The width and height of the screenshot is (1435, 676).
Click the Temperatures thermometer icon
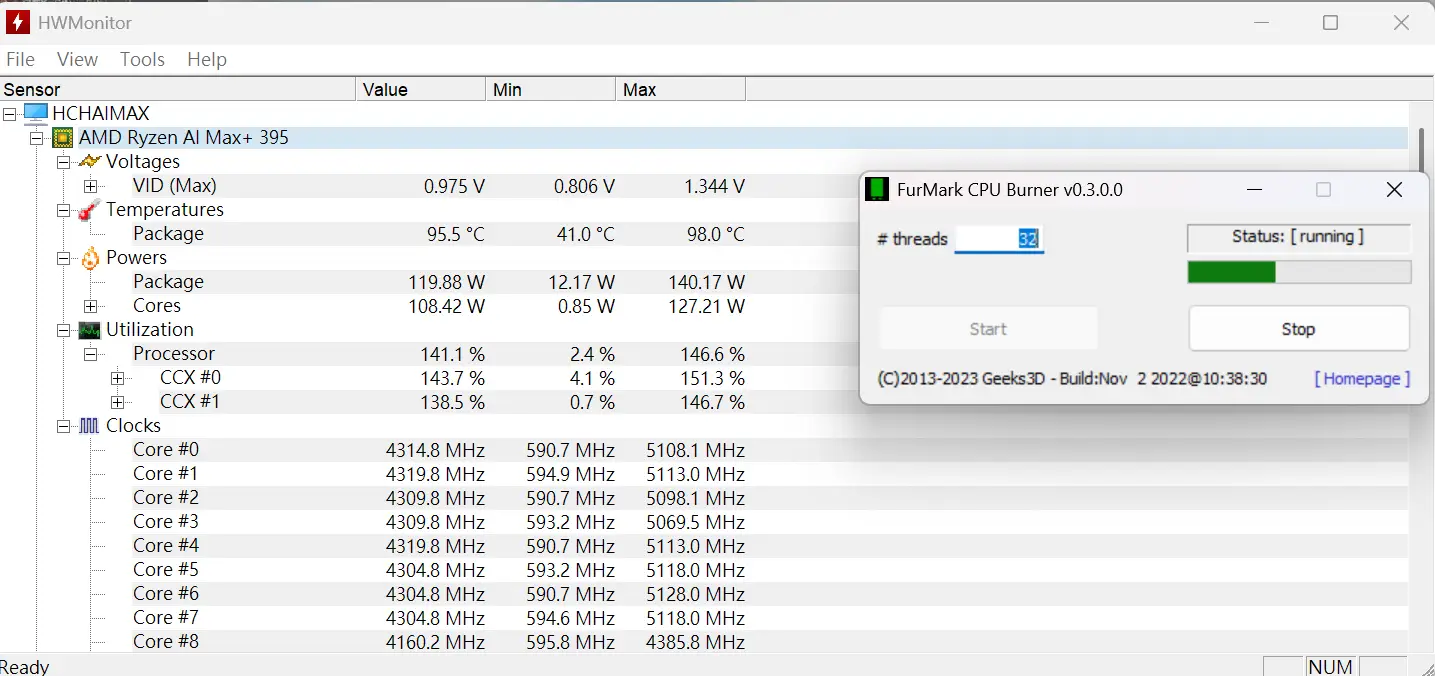90,209
